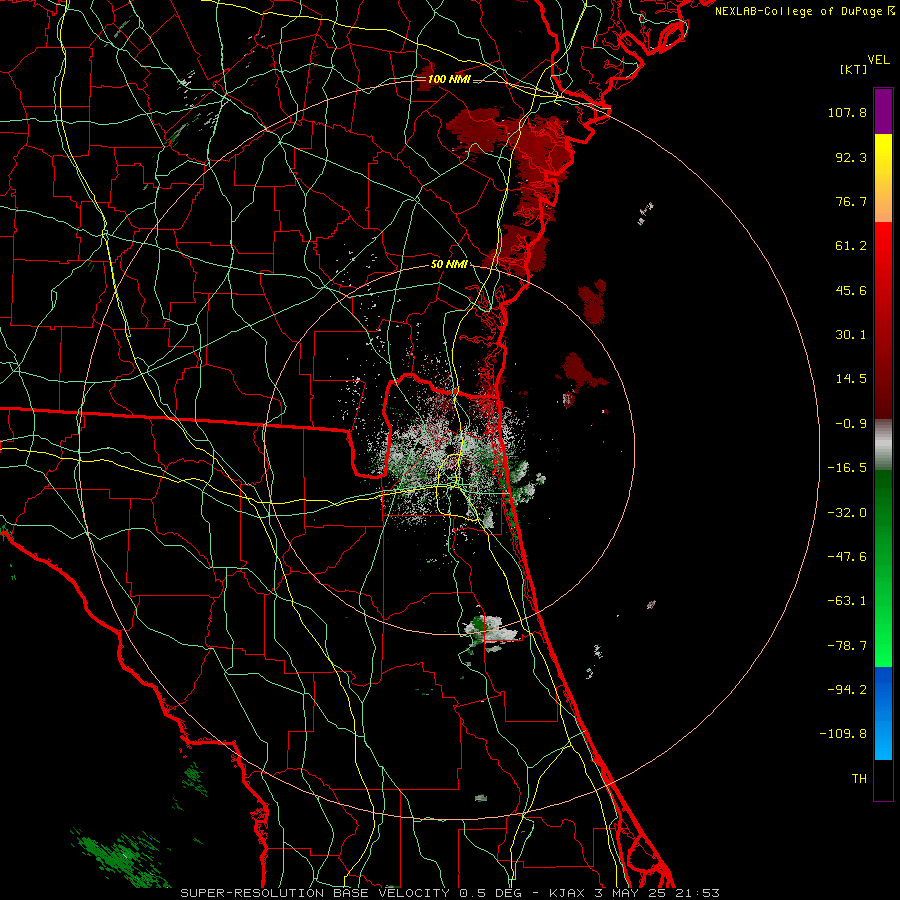This screenshot has height=900, width=900.
Task: Click the 45.6 value on velocity scale
Action: (x=851, y=290)
